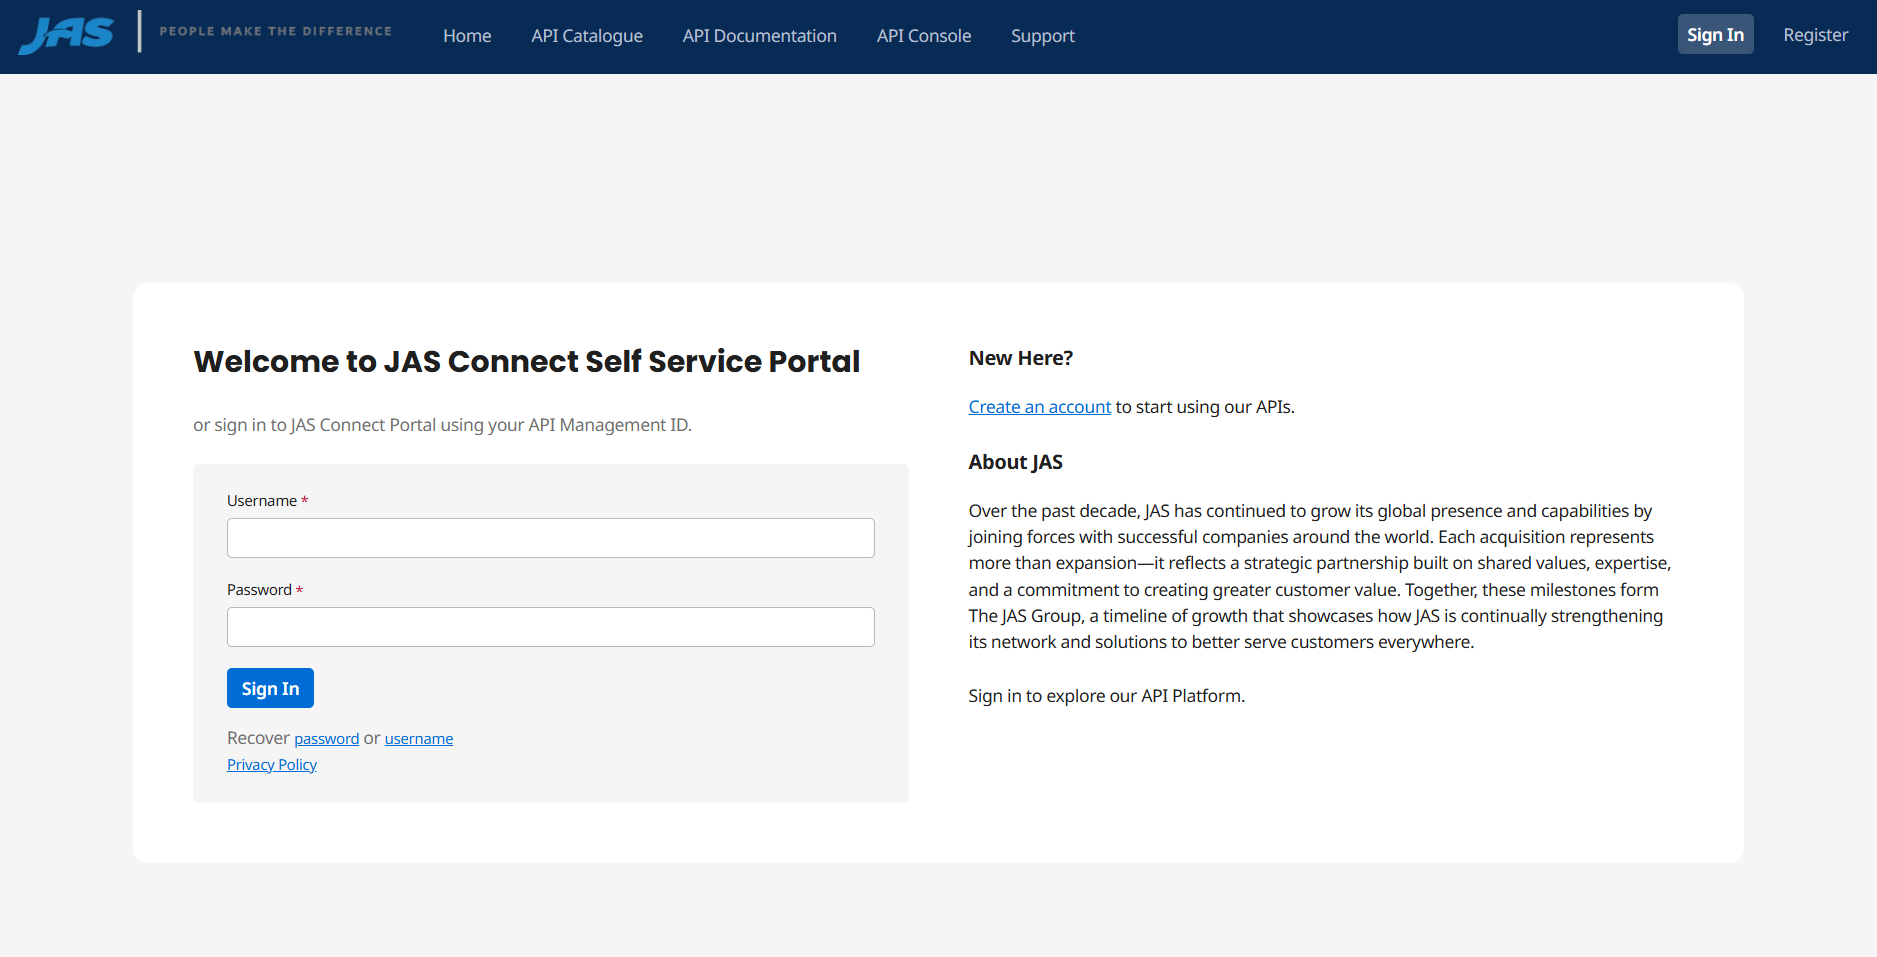The height and width of the screenshot is (957, 1877).
Task: Focus the Password input field
Action: (550, 627)
